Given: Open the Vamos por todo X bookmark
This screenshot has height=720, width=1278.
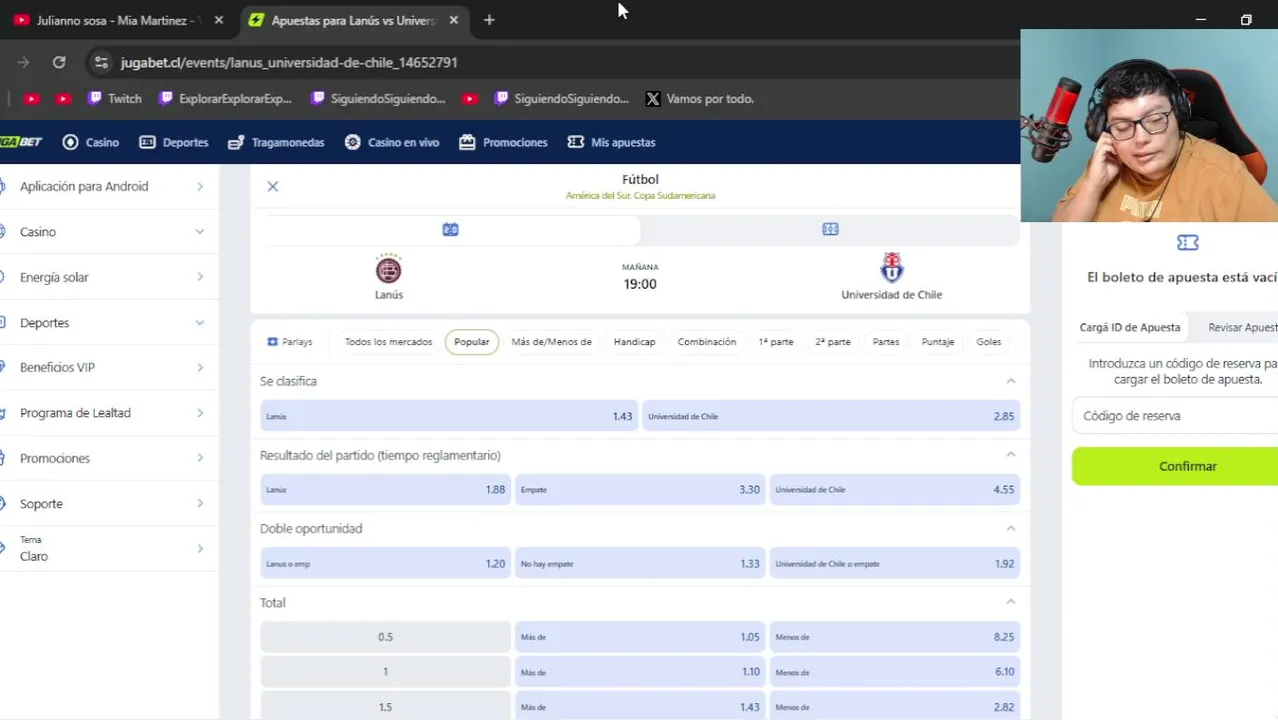Looking at the screenshot, I should (700, 99).
